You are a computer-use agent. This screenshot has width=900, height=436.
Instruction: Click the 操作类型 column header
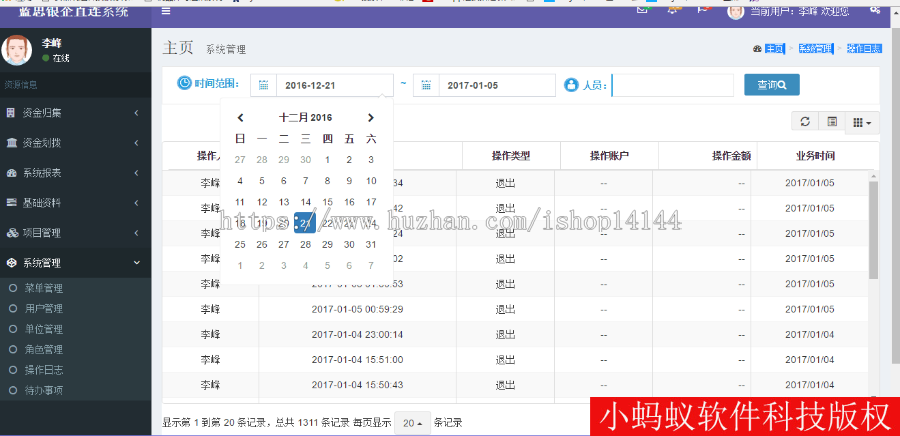point(511,156)
